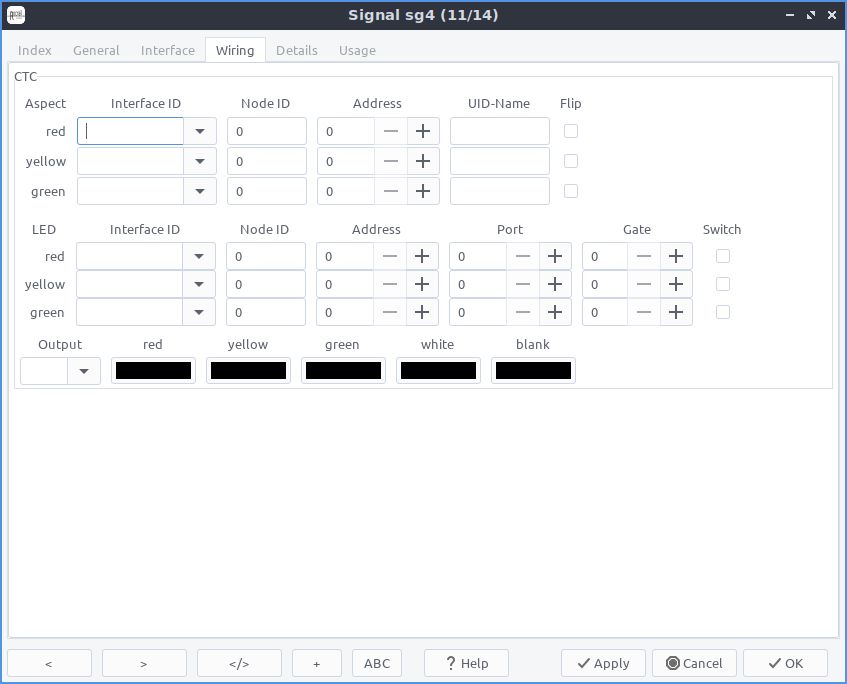Toggle Flip checkbox for green aspect
The image size is (847, 684).
click(x=570, y=191)
